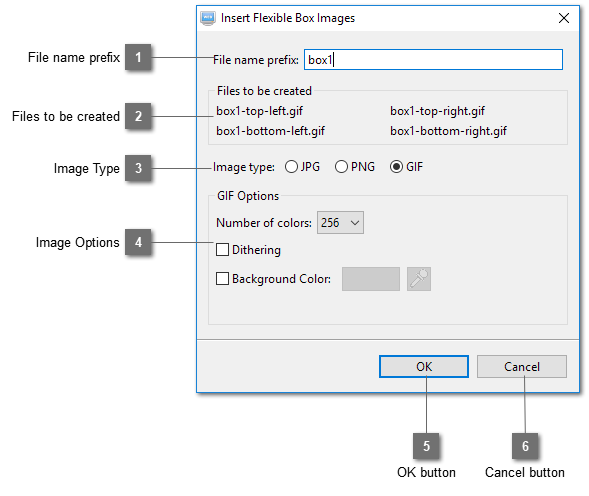This screenshot has height=496, width=589.
Task: Close the Insert Flexible Box Images dialog
Action: [563, 18]
